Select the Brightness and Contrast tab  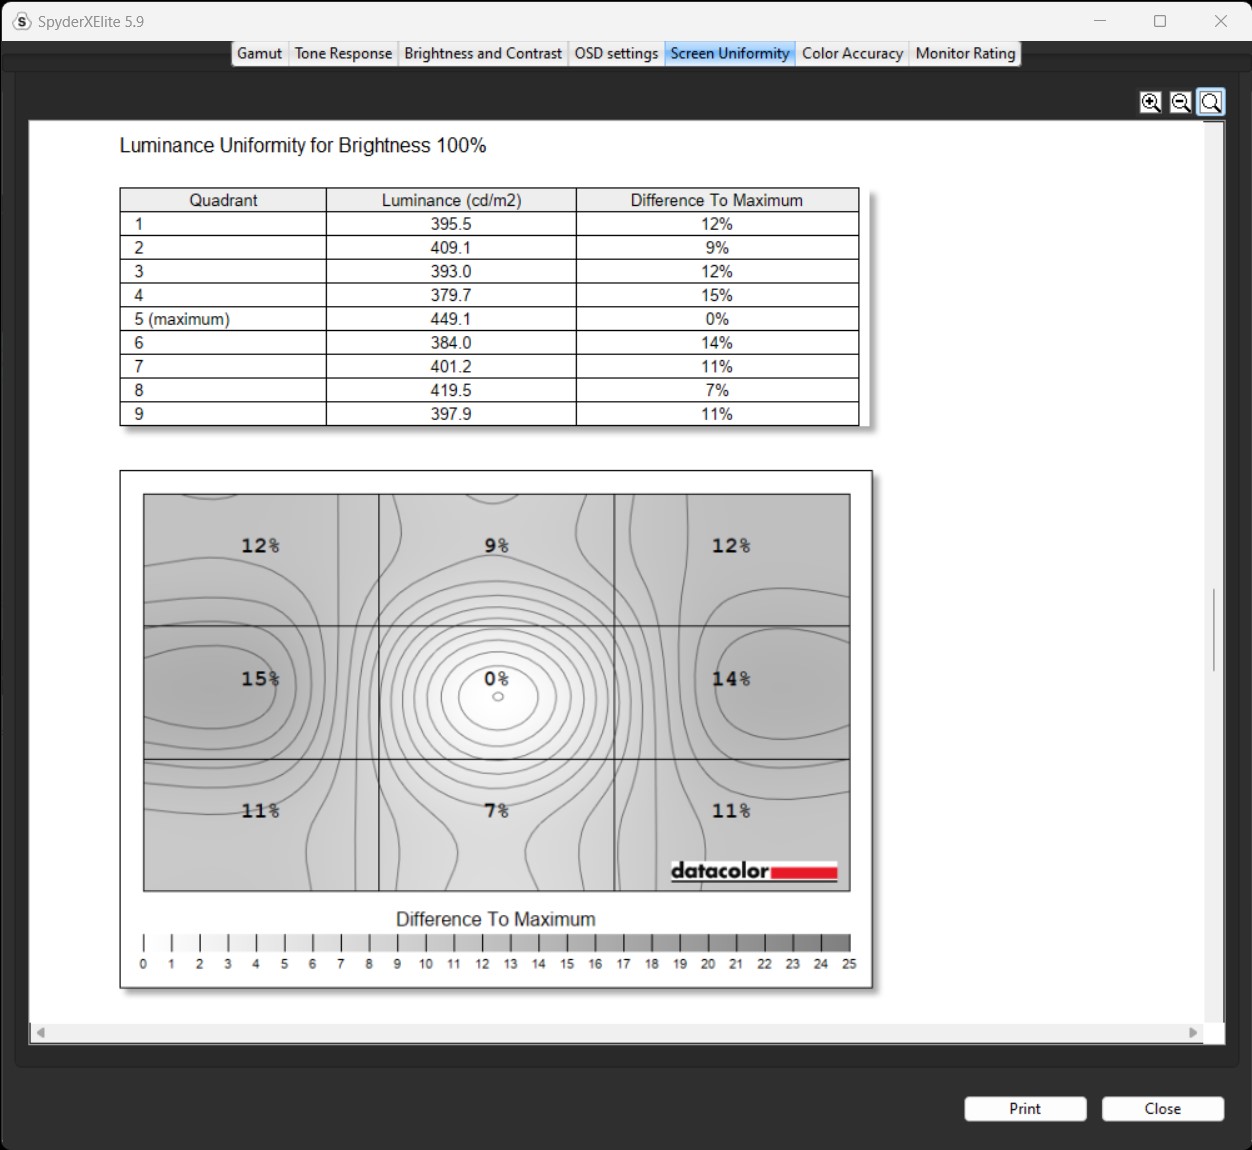click(483, 53)
